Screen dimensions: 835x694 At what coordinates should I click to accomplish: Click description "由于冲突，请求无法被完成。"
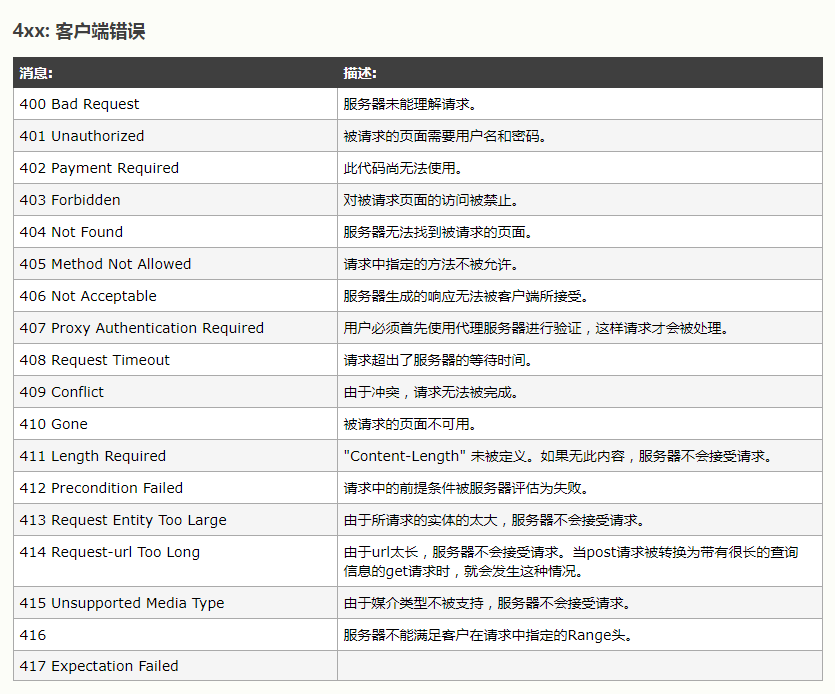click(431, 391)
